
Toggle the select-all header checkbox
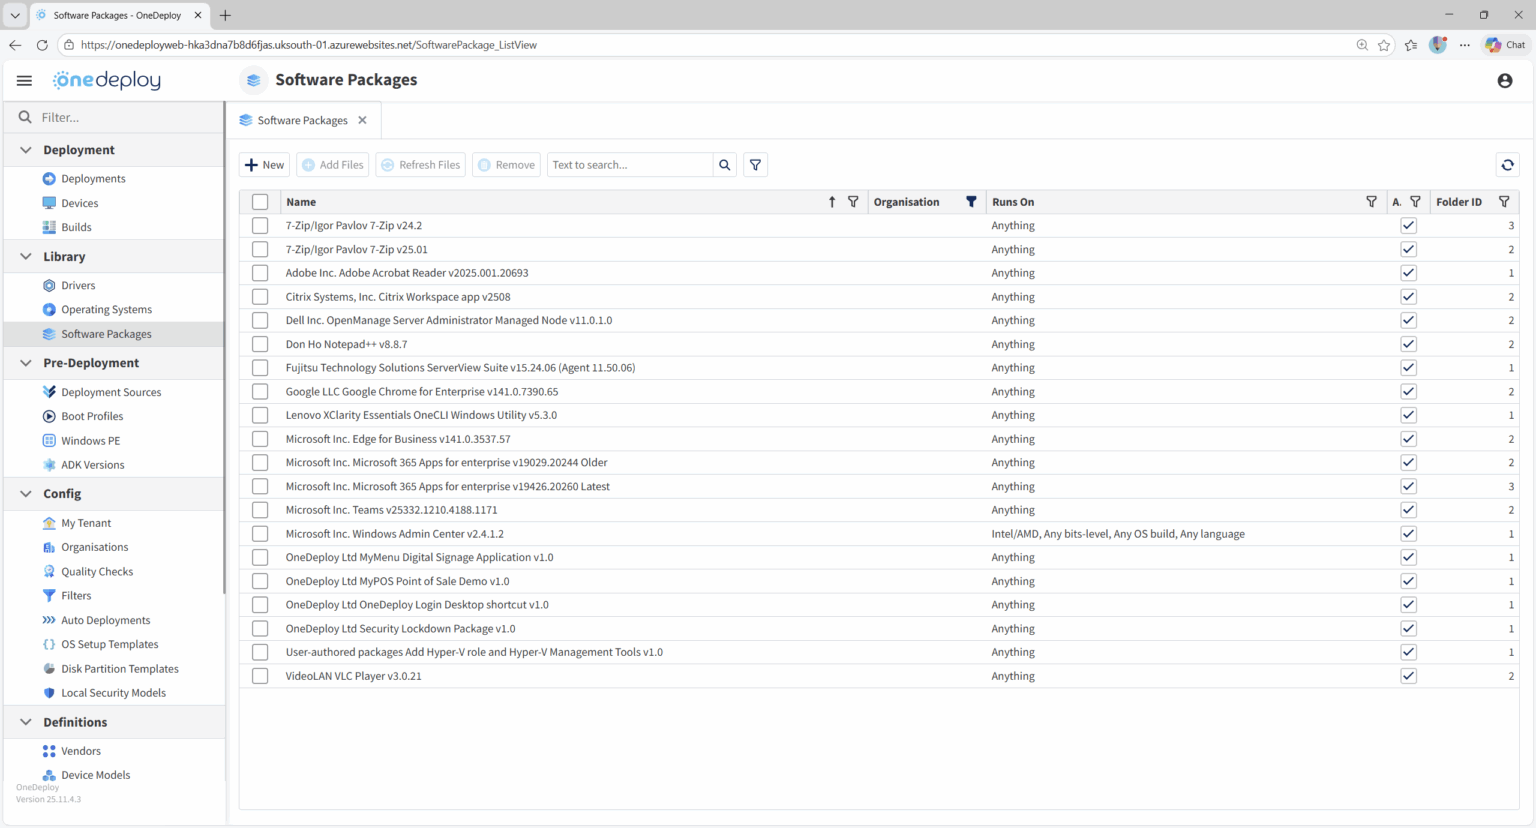[x=260, y=202]
